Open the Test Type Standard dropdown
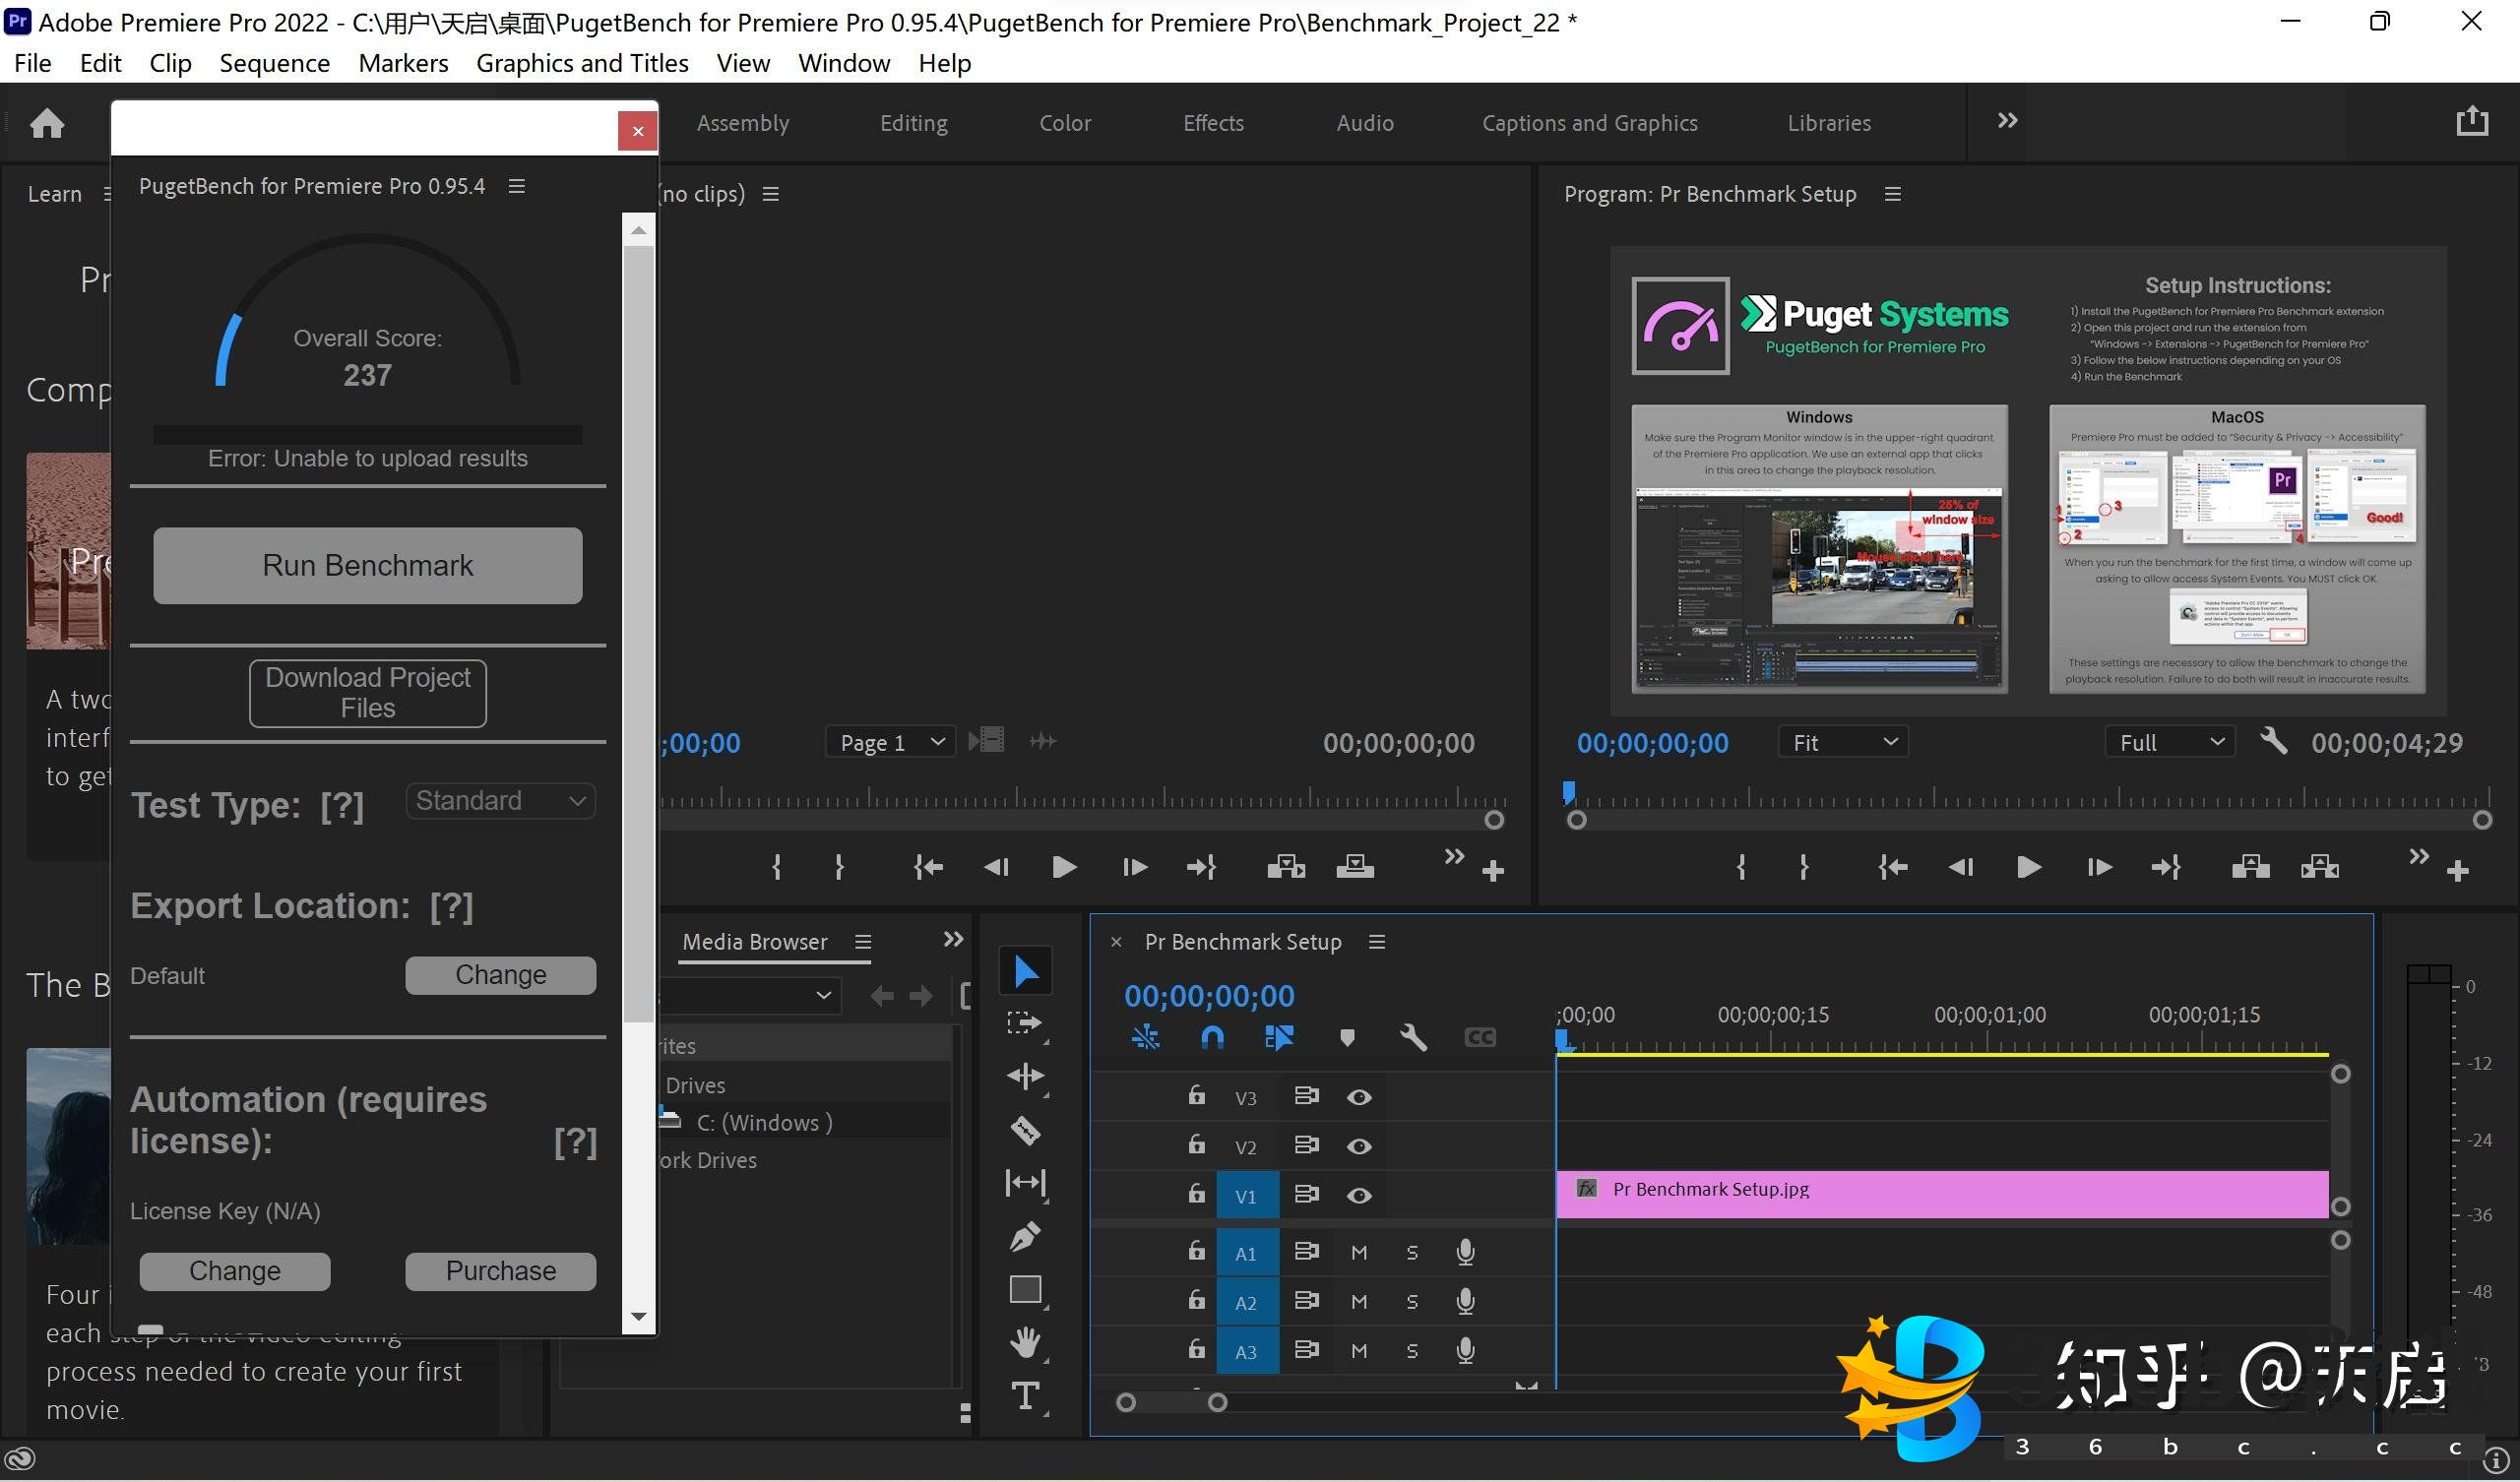 tap(500, 801)
